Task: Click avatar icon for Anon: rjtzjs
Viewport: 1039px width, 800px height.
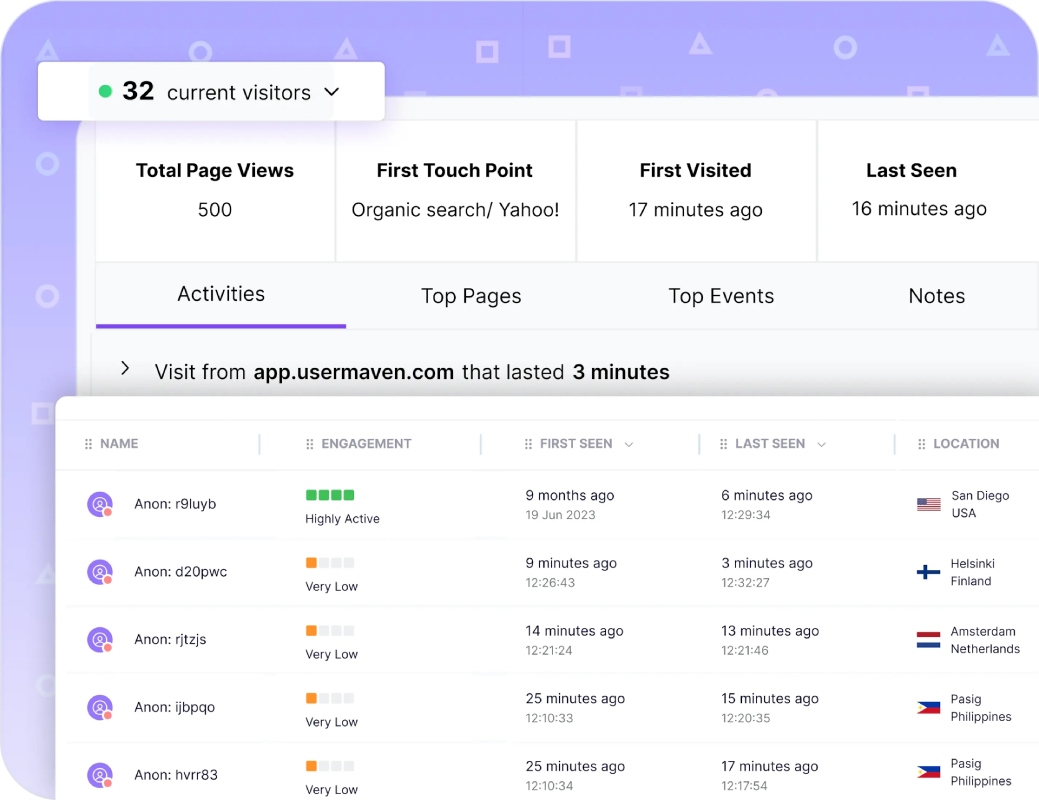Action: pyautogui.click(x=100, y=640)
